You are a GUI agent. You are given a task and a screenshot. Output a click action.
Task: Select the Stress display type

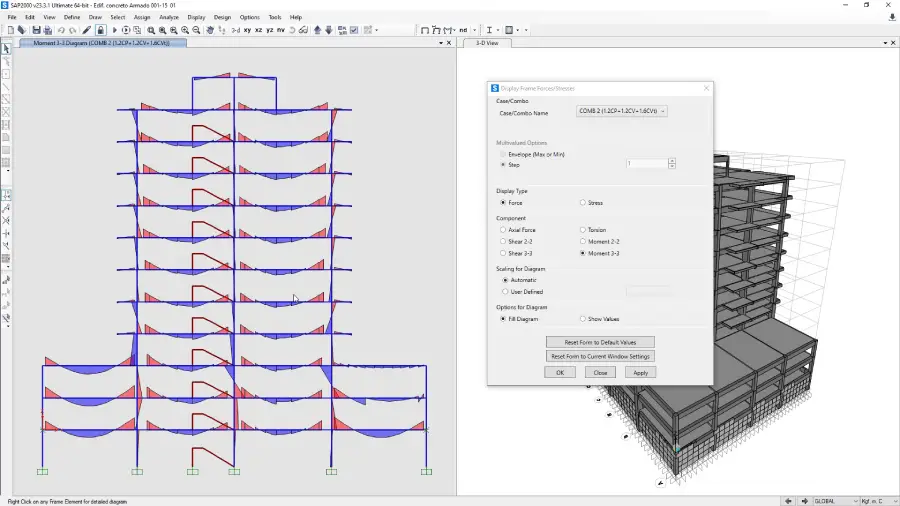coord(584,203)
